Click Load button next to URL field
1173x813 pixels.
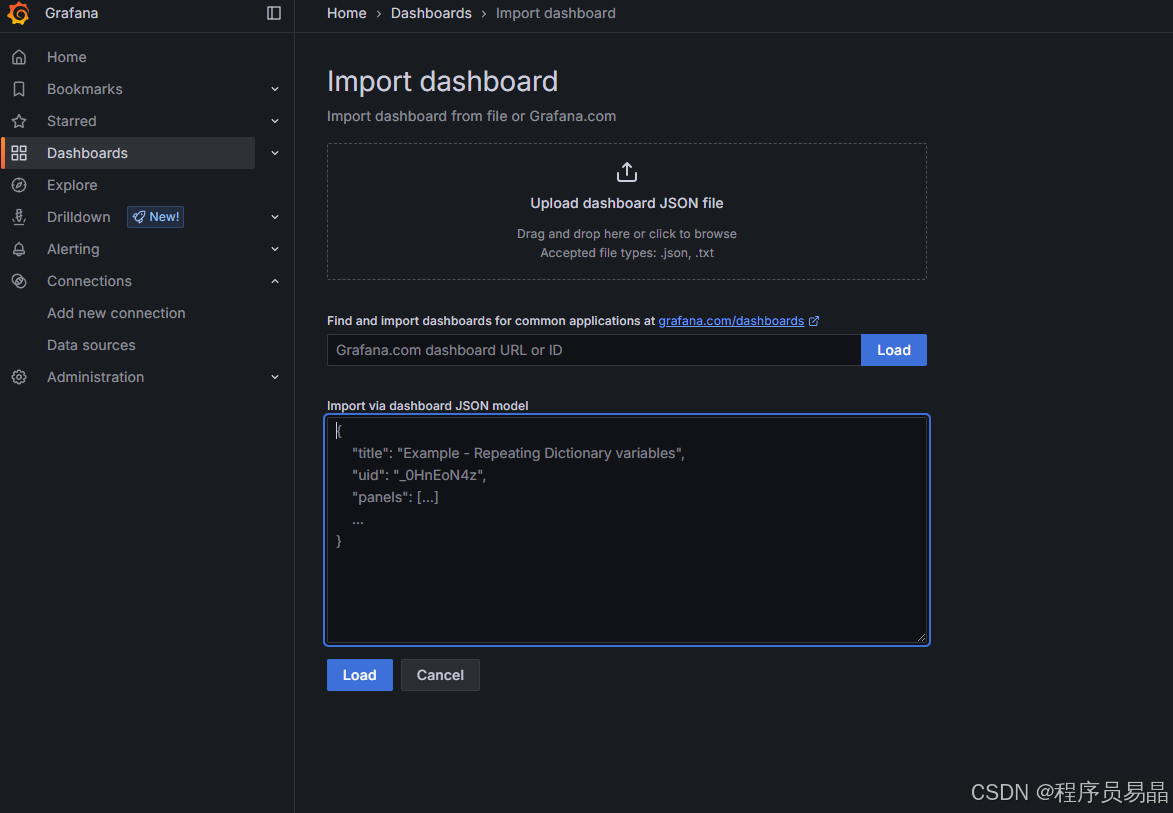893,350
